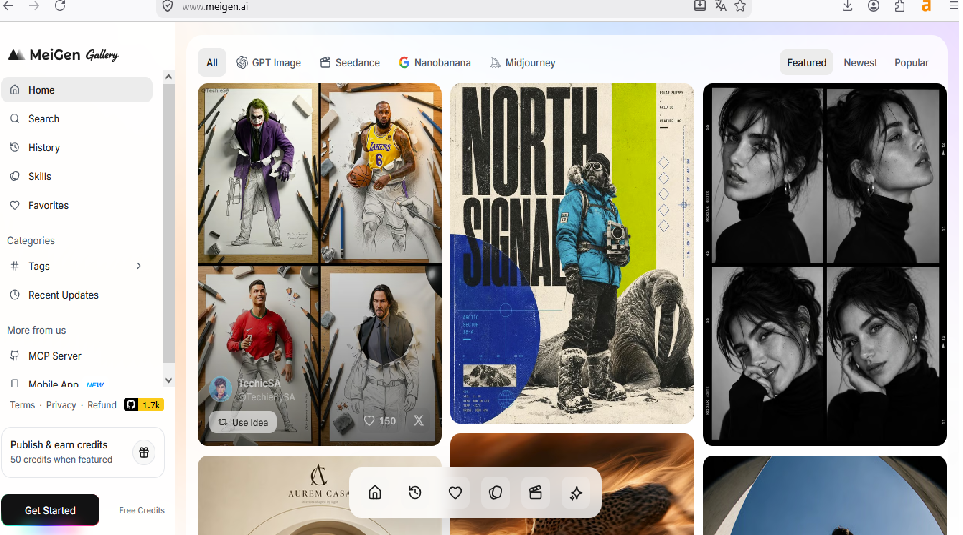Click the clapperboard video icon in floating toolbar

[536, 493]
